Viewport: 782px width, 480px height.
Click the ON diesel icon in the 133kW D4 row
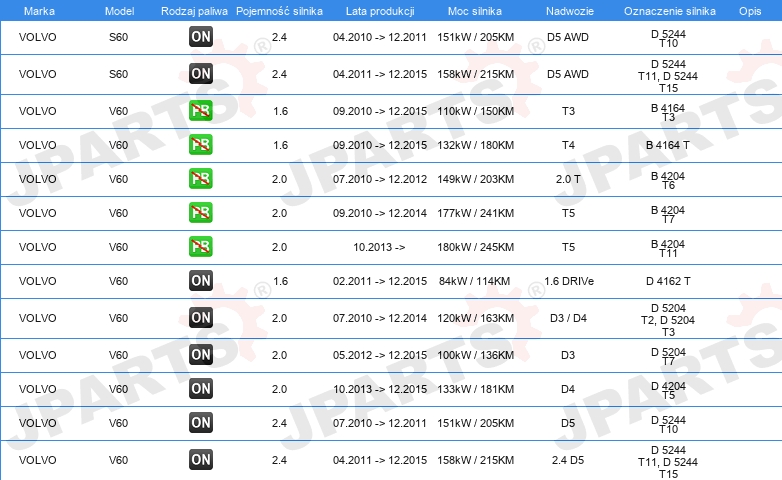[201, 388]
